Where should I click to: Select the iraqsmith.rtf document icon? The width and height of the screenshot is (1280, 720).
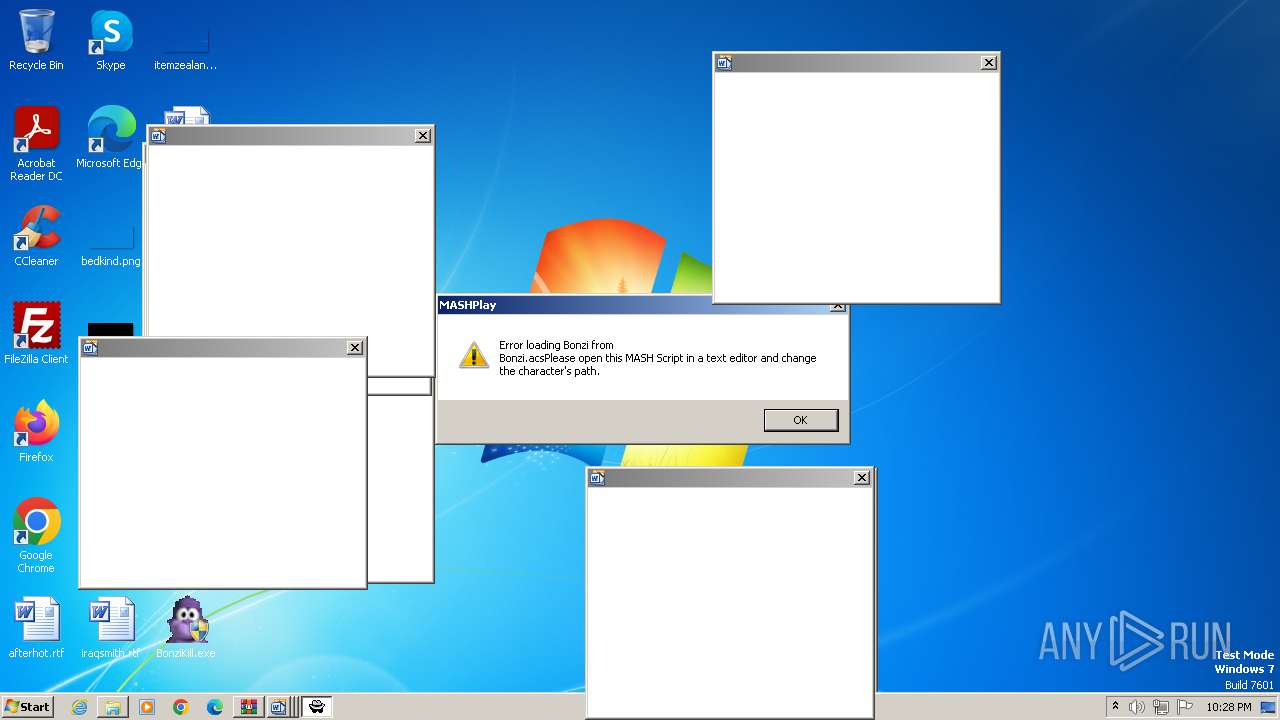(110, 628)
